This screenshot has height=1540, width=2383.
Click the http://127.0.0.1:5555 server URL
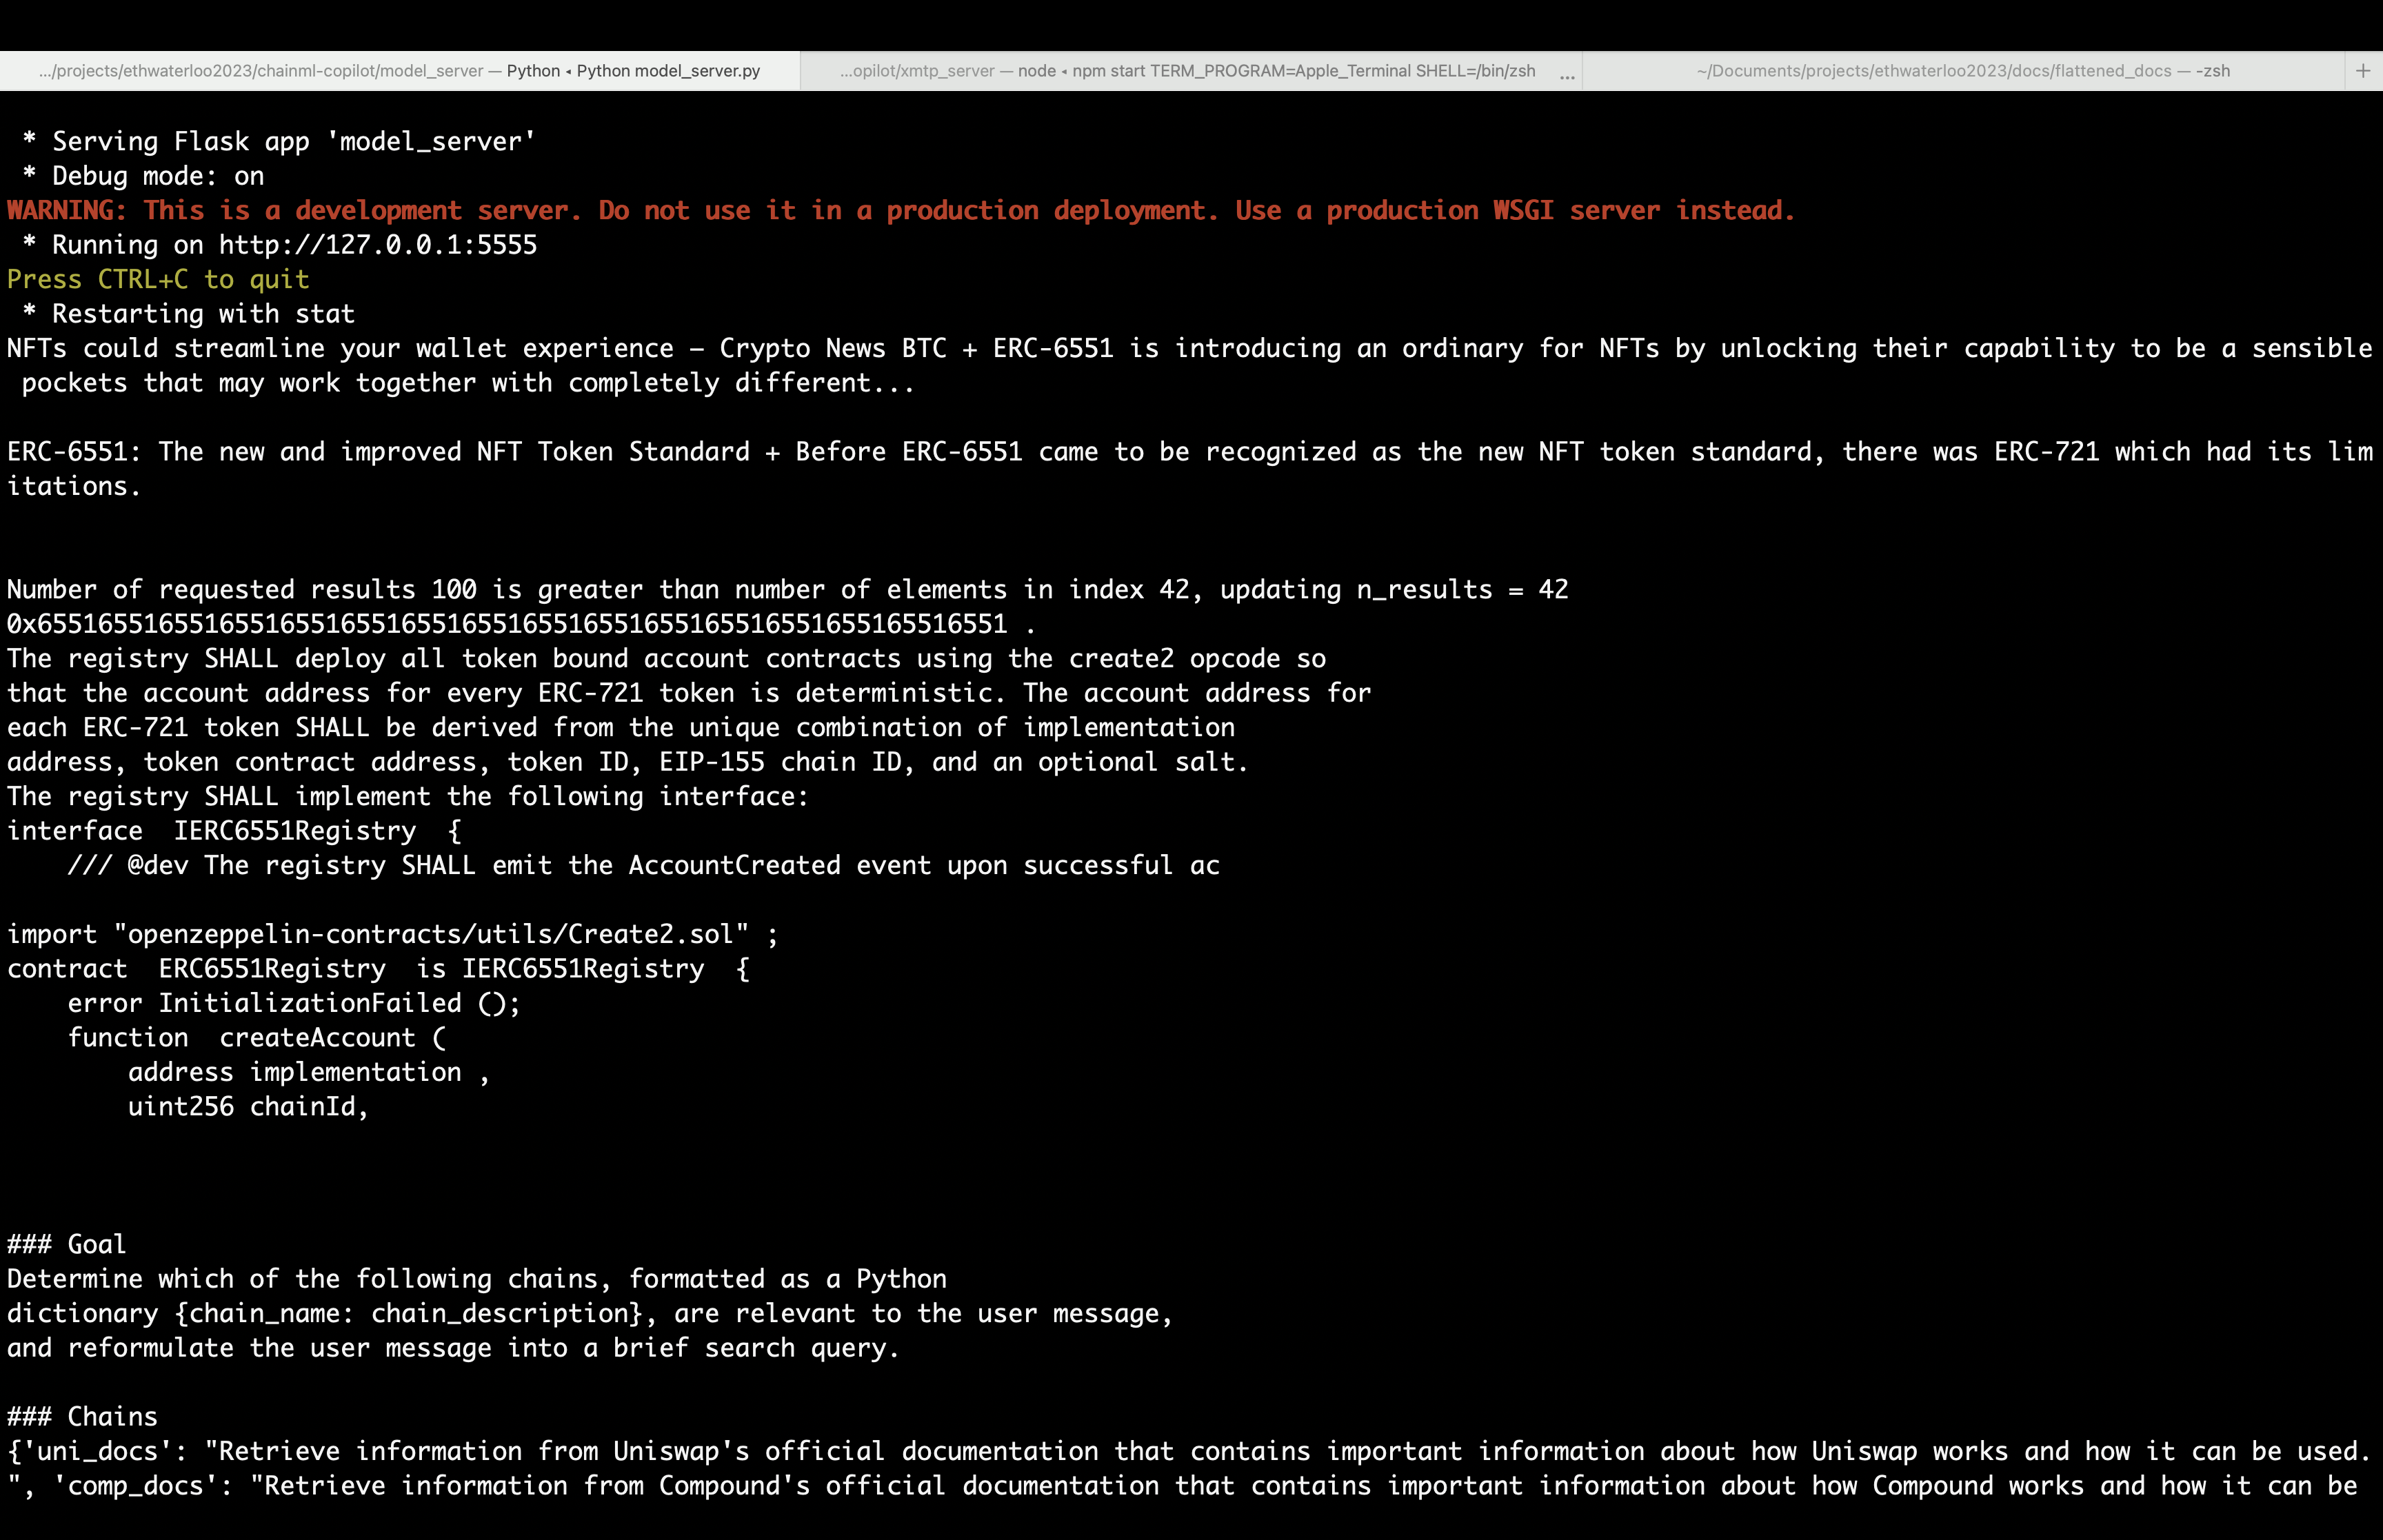click(x=377, y=245)
